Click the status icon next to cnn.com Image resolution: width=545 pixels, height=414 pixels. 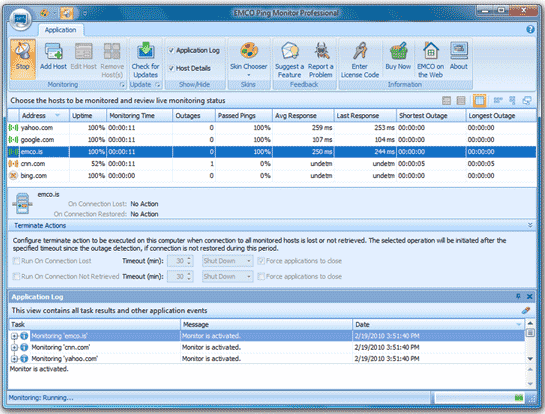pyautogui.click(x=13, y=164)
